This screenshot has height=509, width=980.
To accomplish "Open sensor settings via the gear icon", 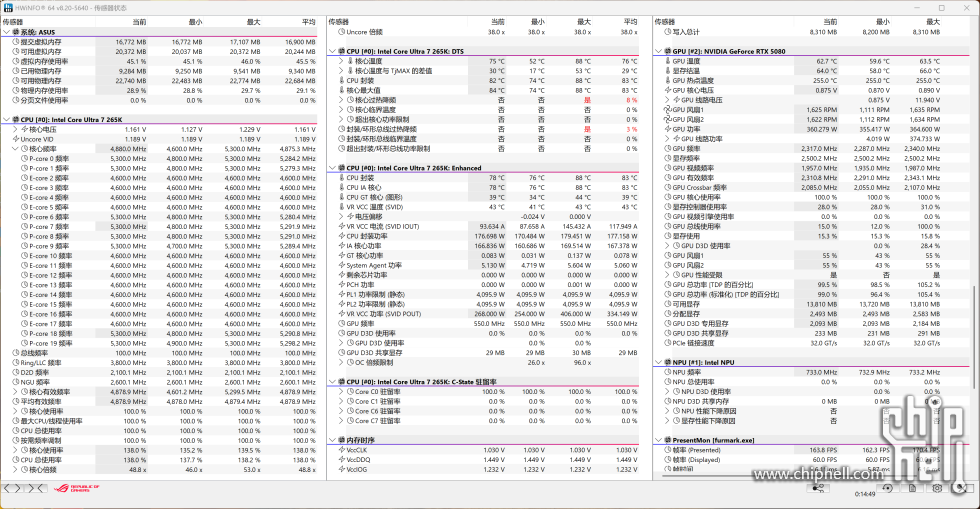I will (937, 488).
